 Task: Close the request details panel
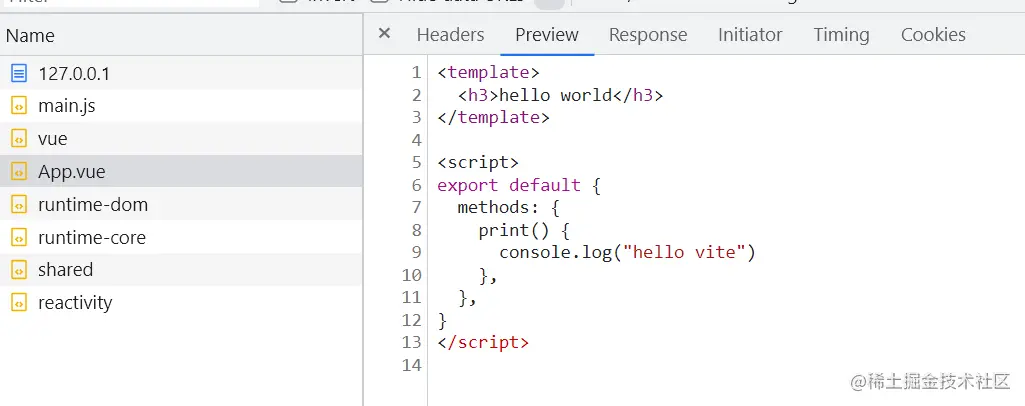(x=384, y=33)
